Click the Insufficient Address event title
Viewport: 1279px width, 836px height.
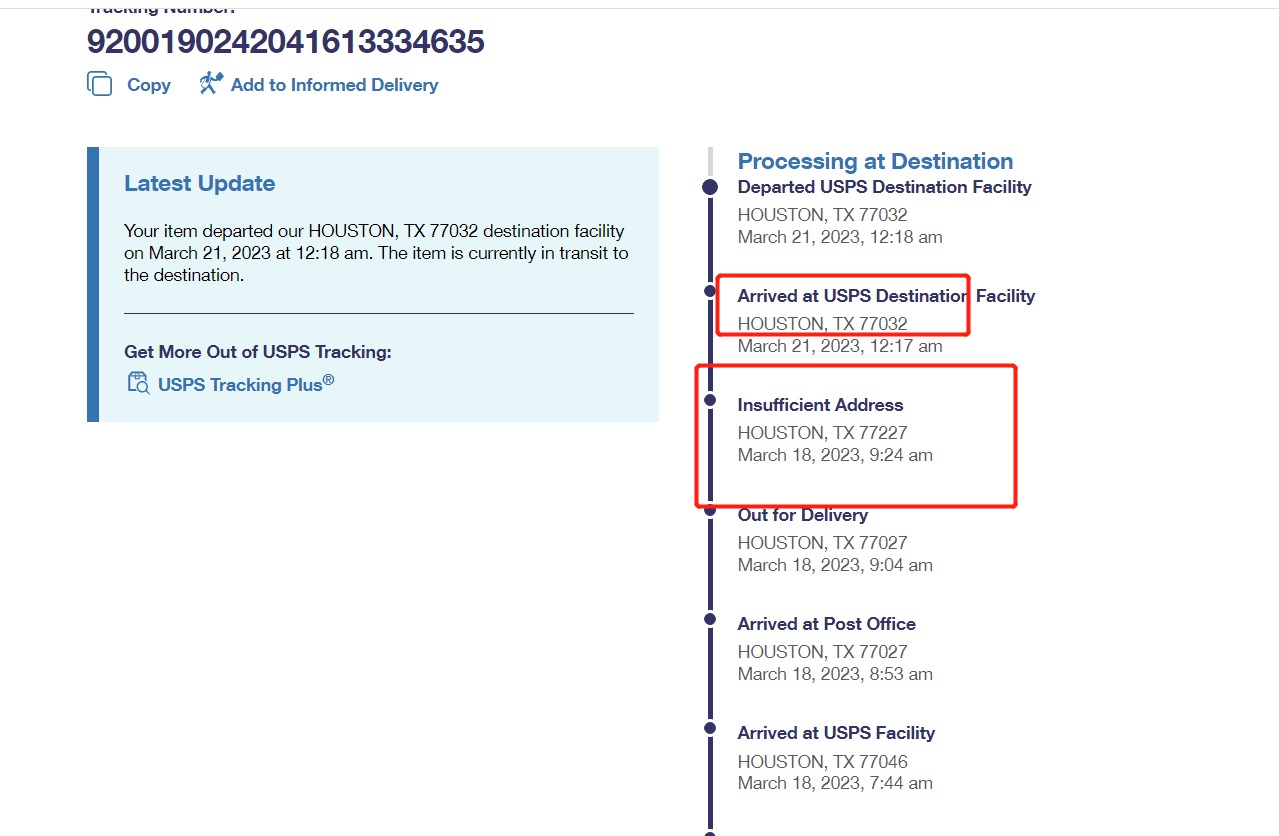click(x=820, y=405)
